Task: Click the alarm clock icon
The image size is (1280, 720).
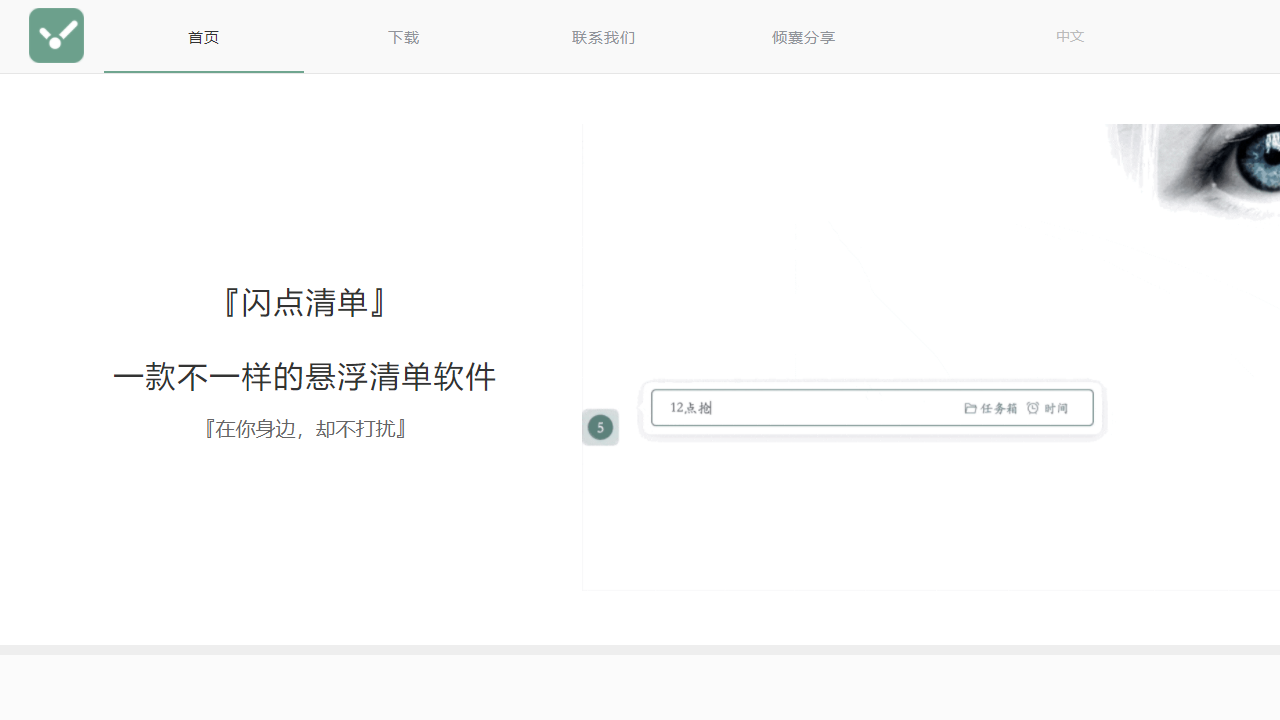Action: click(1033, 408)
